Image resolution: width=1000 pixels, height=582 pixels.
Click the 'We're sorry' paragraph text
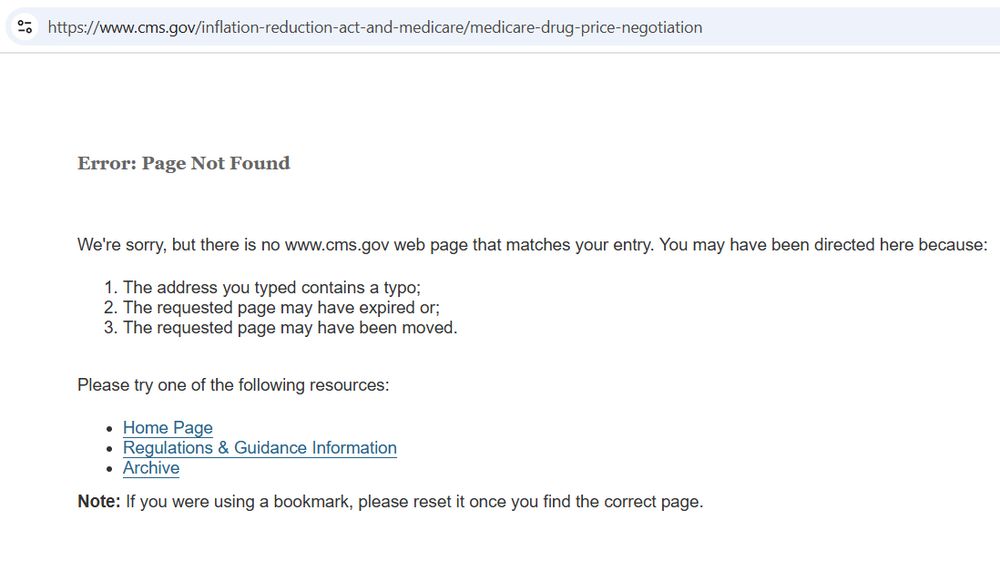(532, 245)
